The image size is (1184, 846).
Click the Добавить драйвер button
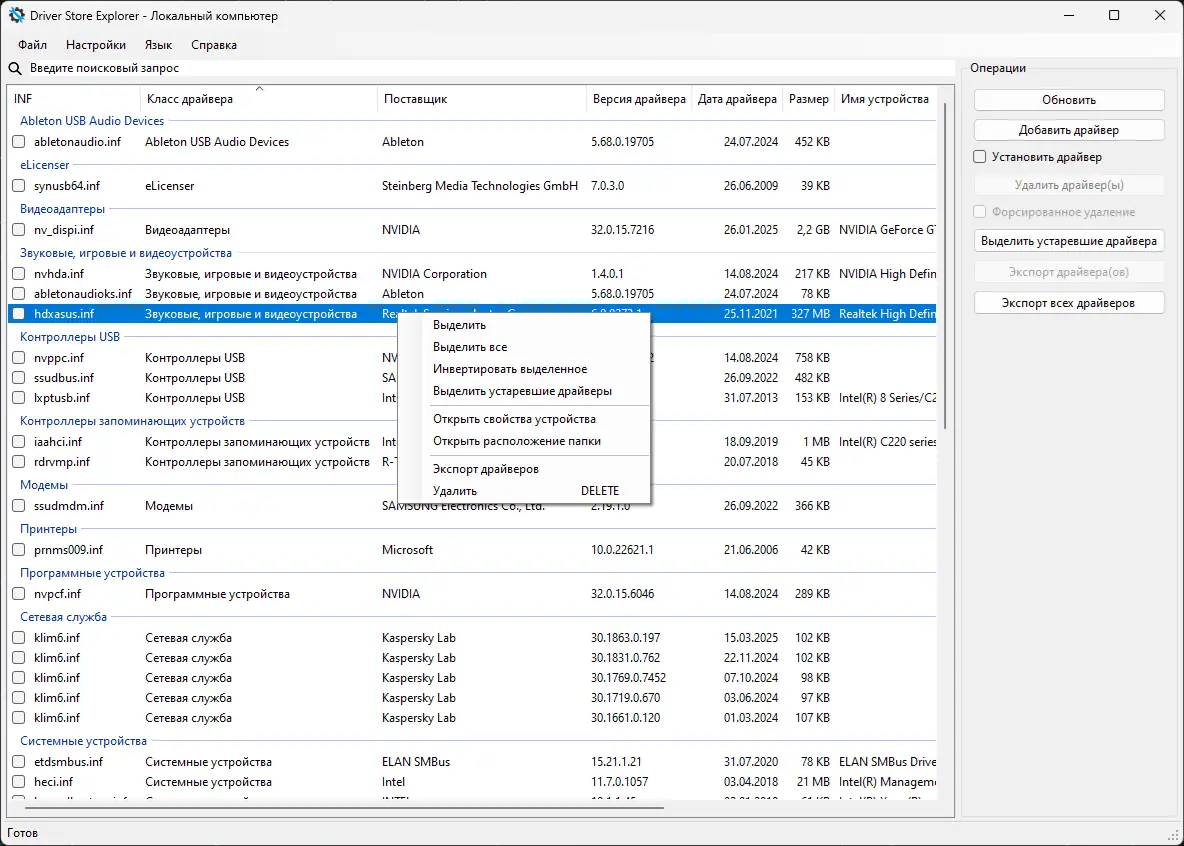(1068, 130)
